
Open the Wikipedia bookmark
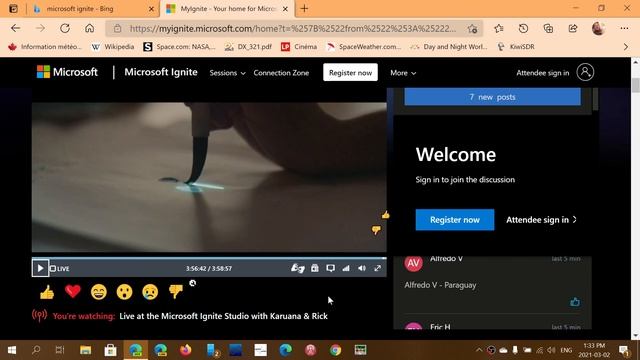[x=113, y=47]
